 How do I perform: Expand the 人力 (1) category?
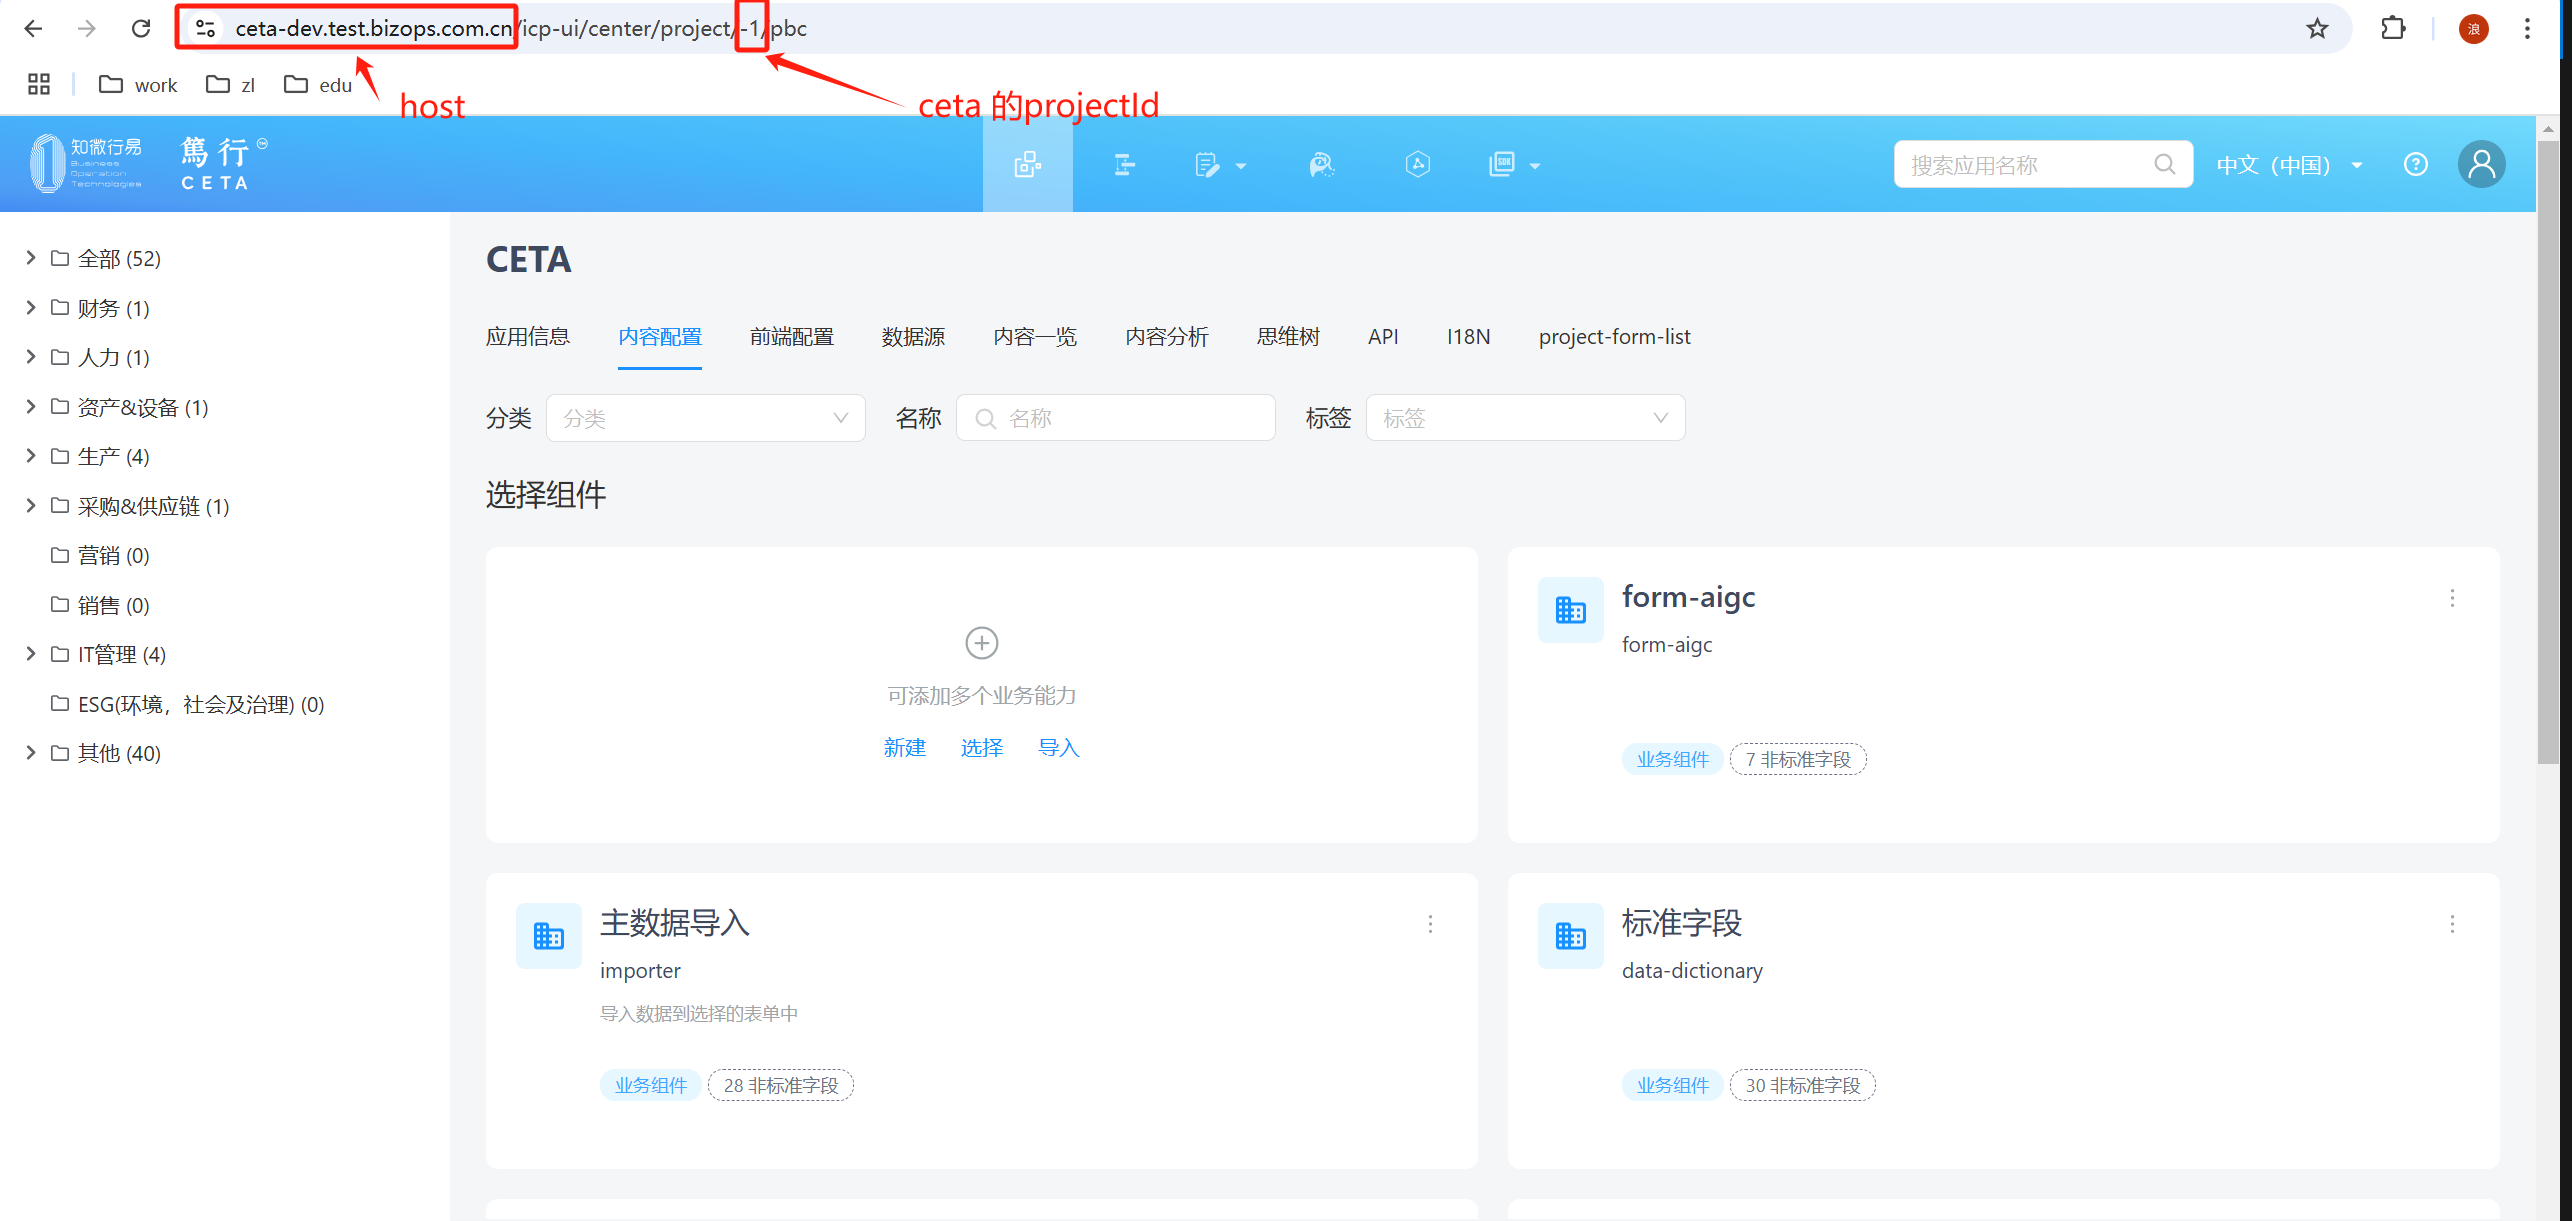(x=31, y=357)
